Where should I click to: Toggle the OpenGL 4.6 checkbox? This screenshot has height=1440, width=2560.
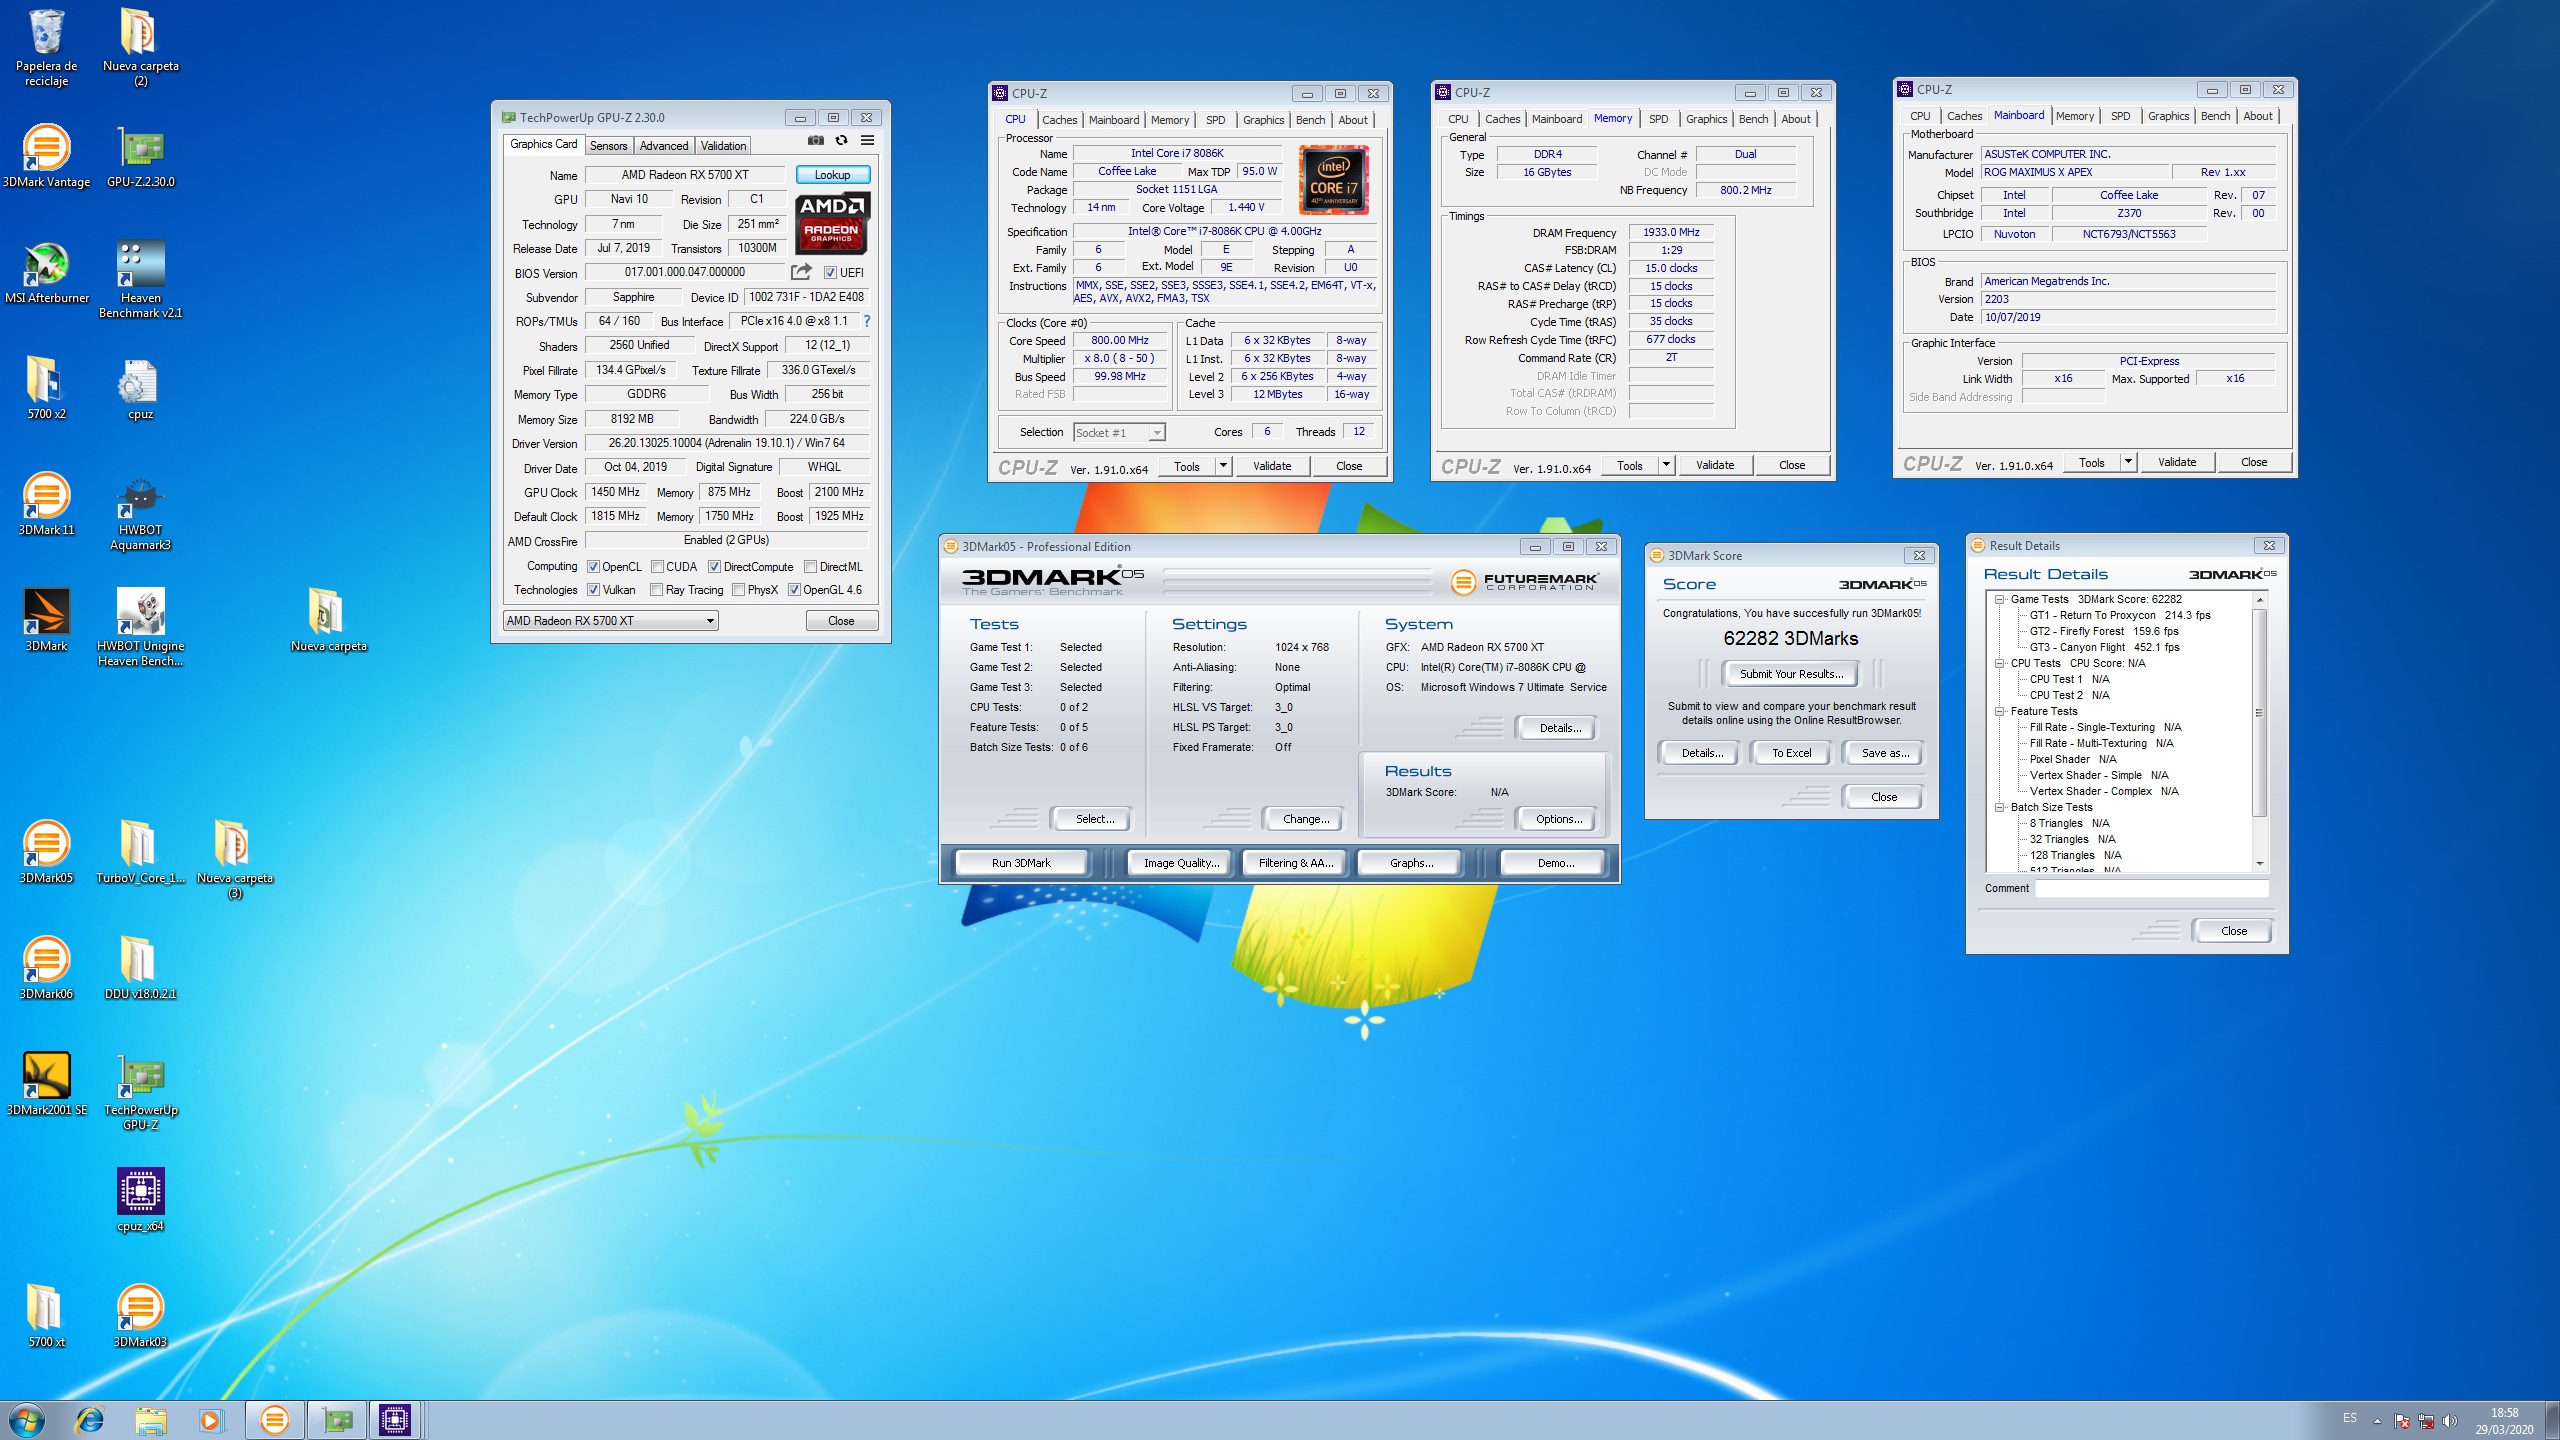pyautogui.click(x=794, y=590)
